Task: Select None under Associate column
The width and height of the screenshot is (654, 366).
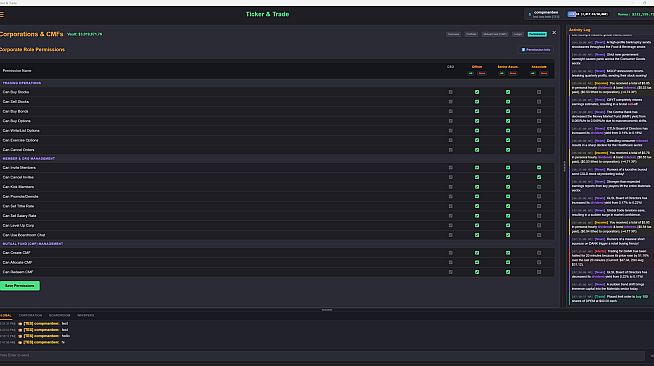Action: pyautogui.click(x=544, y=73)
